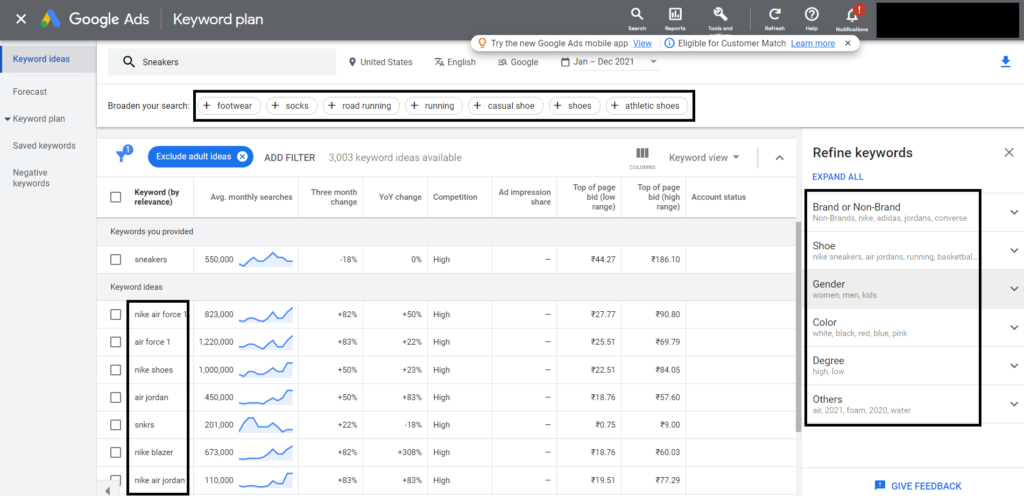This screenshot has width=1024, height=496.
Task: Click GIVE FEEDBACK
Action: [918, 486]
